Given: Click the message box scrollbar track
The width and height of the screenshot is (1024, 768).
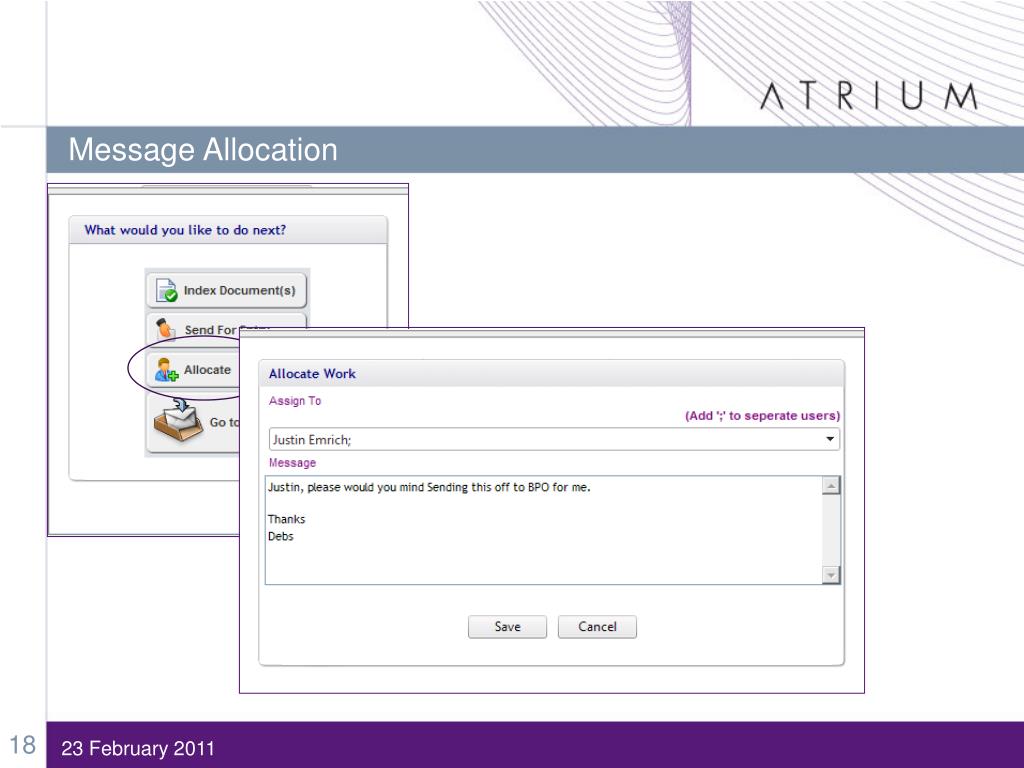Looking at the screenshot, I should tap(830, 530).
